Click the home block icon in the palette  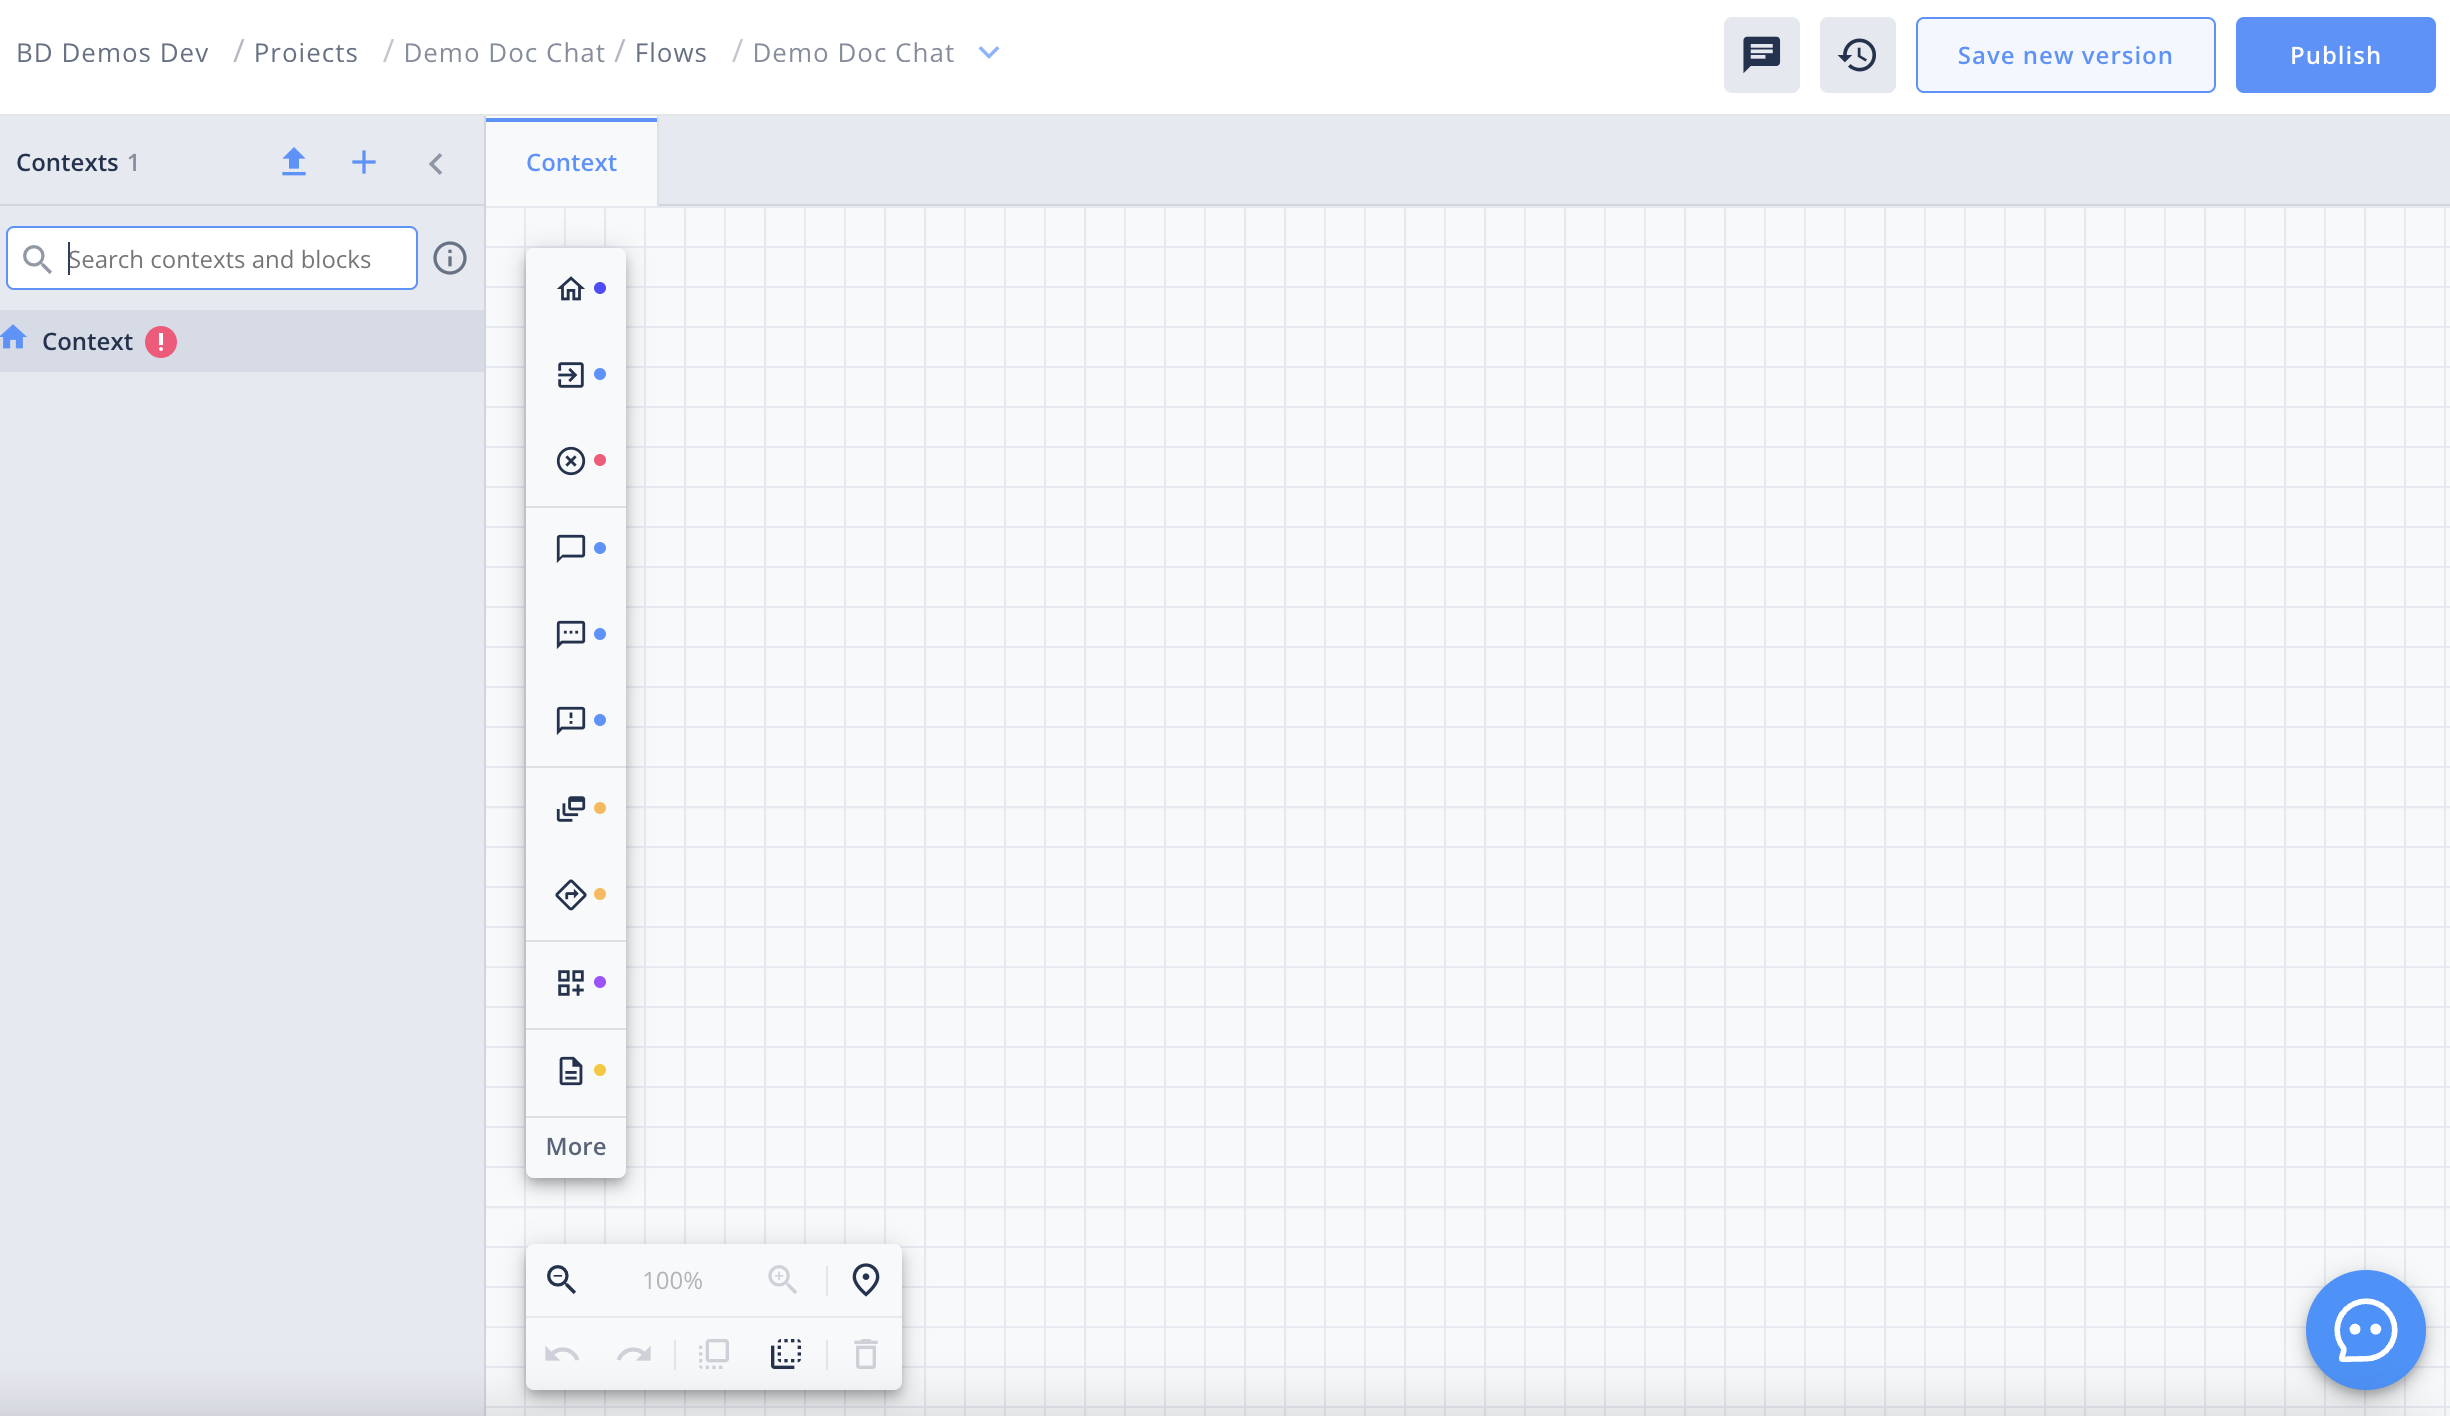point(571,289)
